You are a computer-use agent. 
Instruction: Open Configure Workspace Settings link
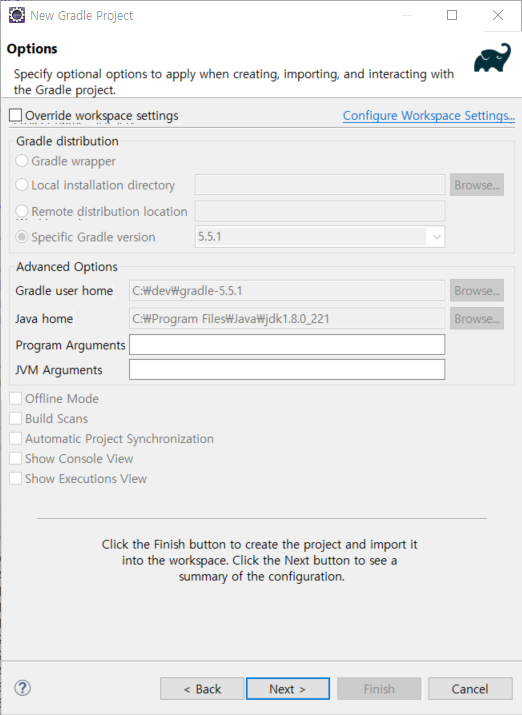click(x=429, y=116)
